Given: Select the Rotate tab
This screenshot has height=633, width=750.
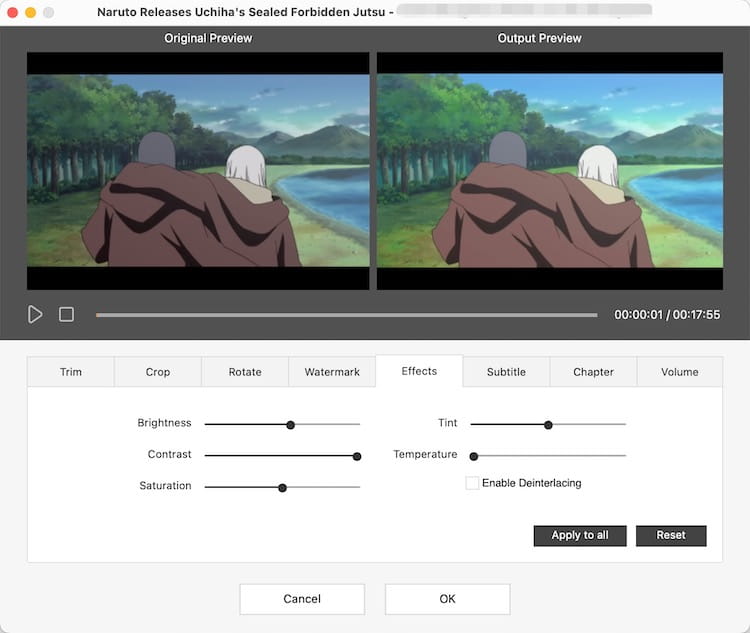Looking at the screenshot, I should [x=245, y=372].
